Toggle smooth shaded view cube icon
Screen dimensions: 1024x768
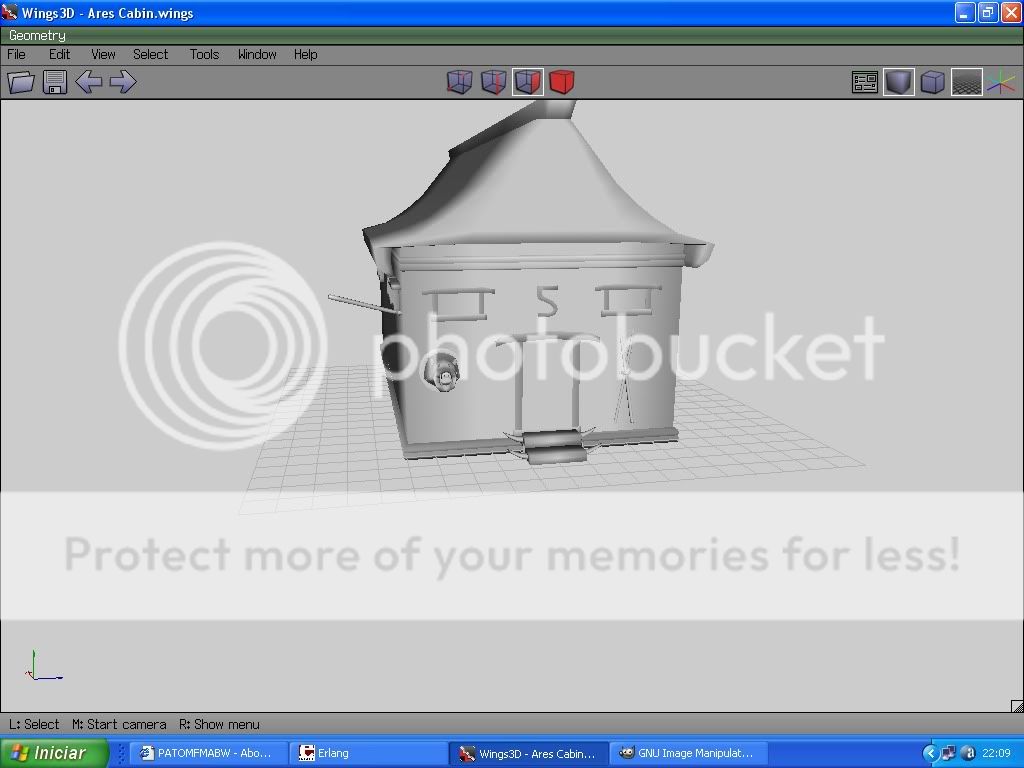point(899,82)
